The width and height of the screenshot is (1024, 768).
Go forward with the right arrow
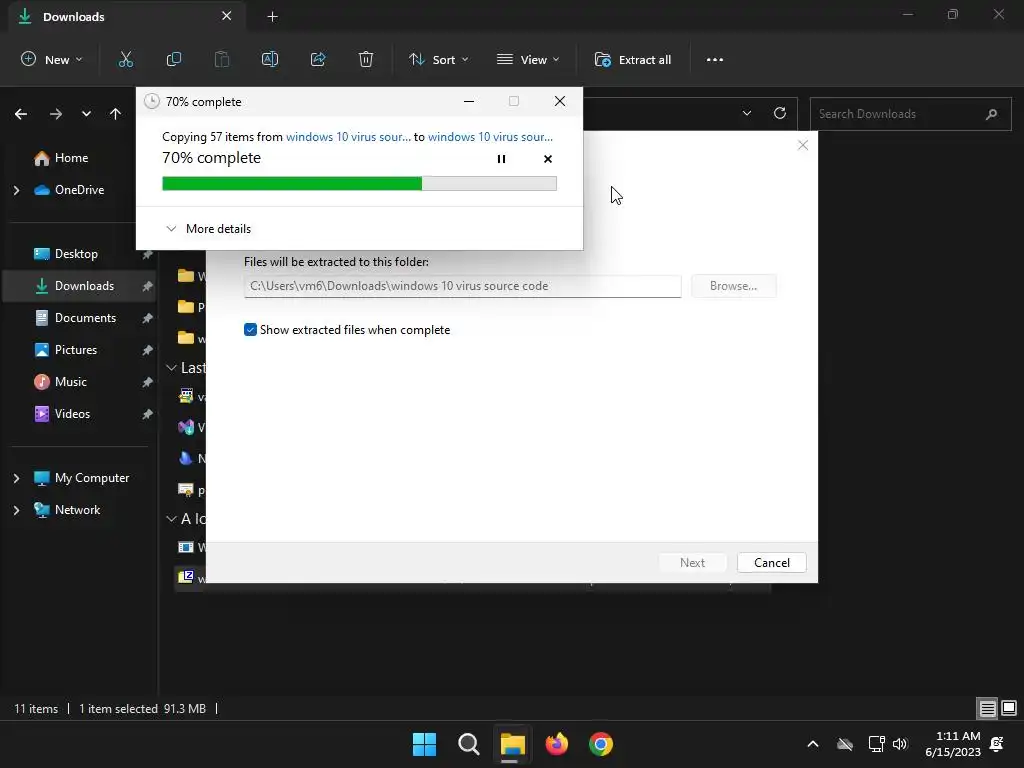coord(56,114)
